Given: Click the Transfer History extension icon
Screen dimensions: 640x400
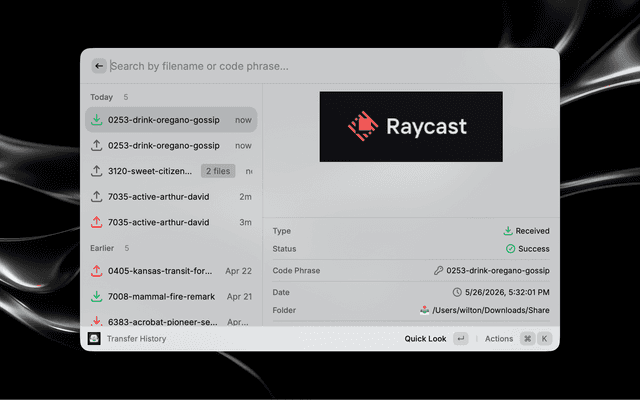Looking at the screenshot, I should pos(94,338).
